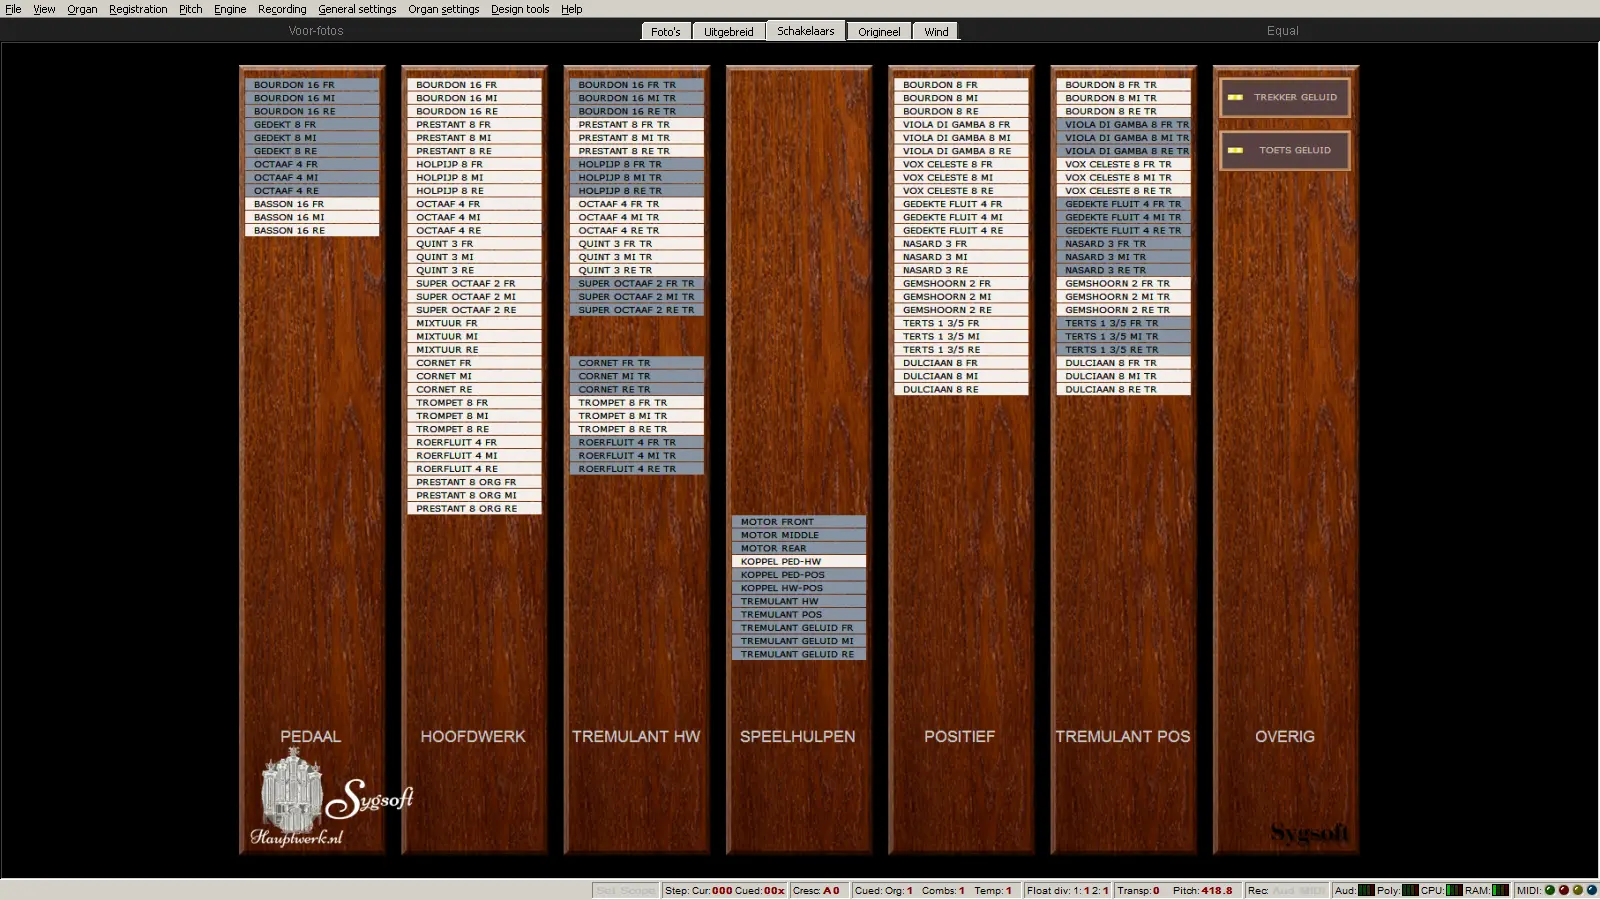Viewport: 1600px width, 900px height.
Task: Expand the Registration menu
Action: 138,9
